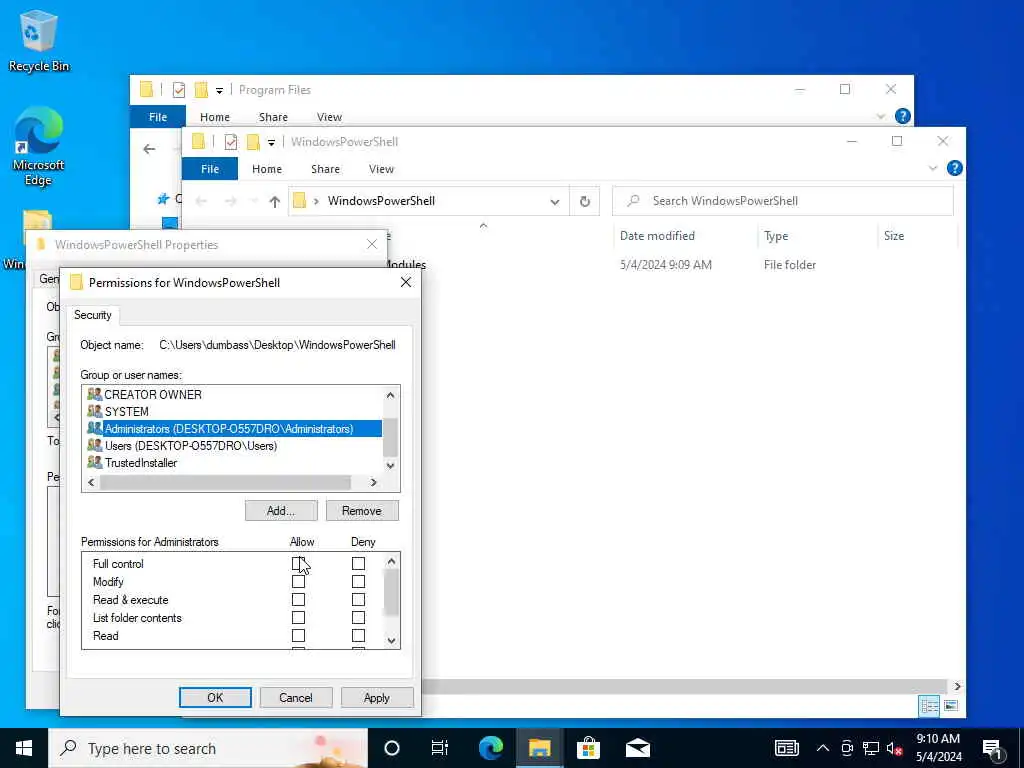Check Allow for Modify permission

pyautogui.click(x=298, y=581)
